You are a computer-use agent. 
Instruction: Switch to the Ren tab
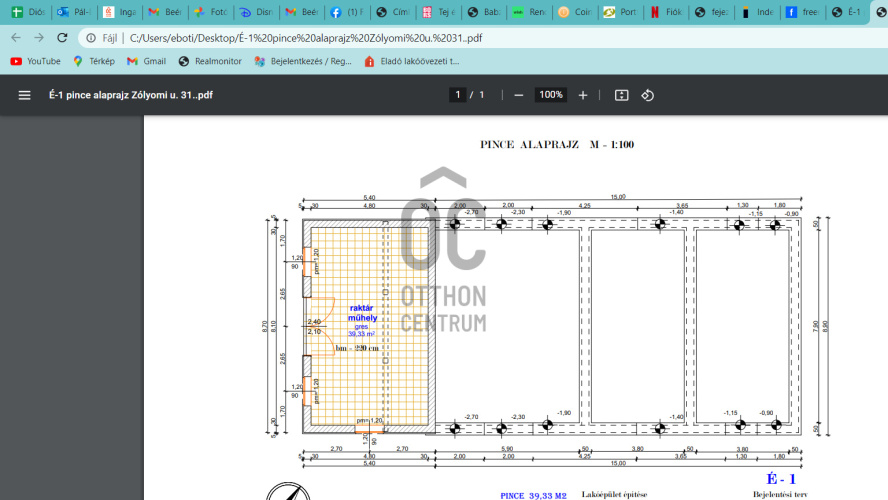click(x=530, y=12)
